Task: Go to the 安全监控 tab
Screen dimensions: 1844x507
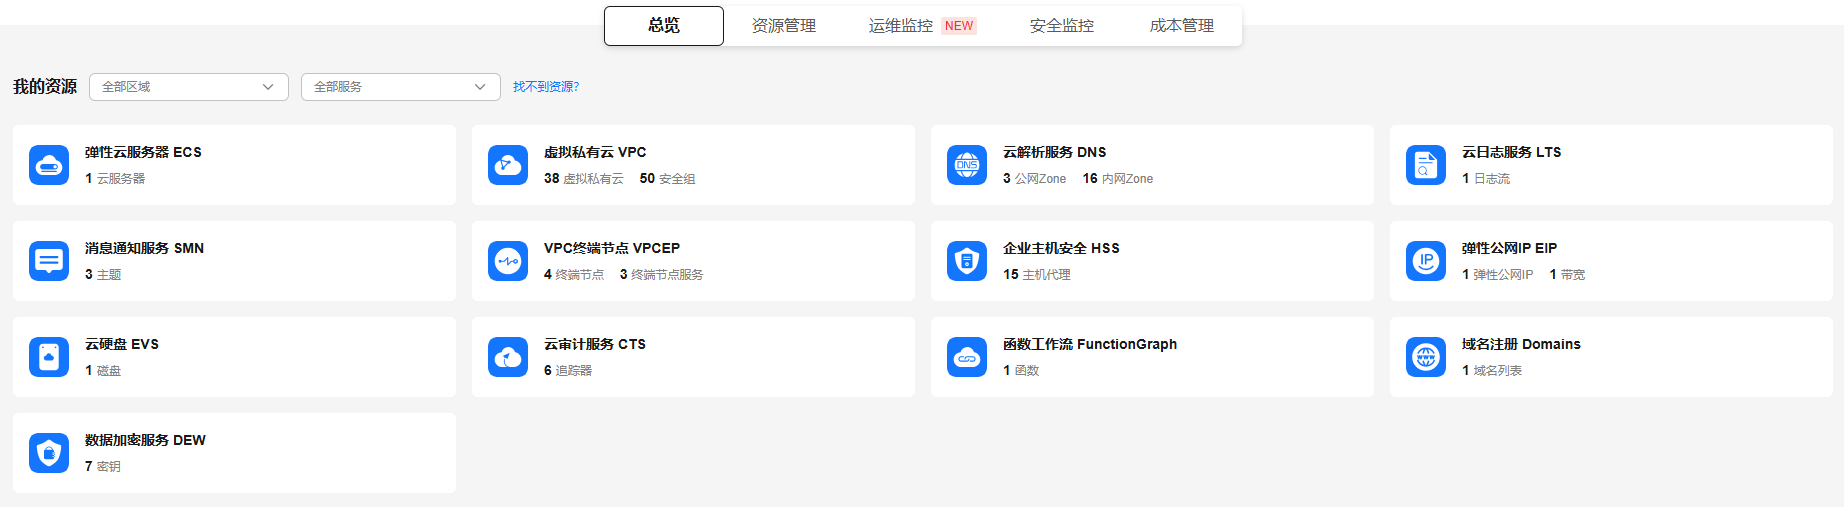Action: click(1062, 26)
